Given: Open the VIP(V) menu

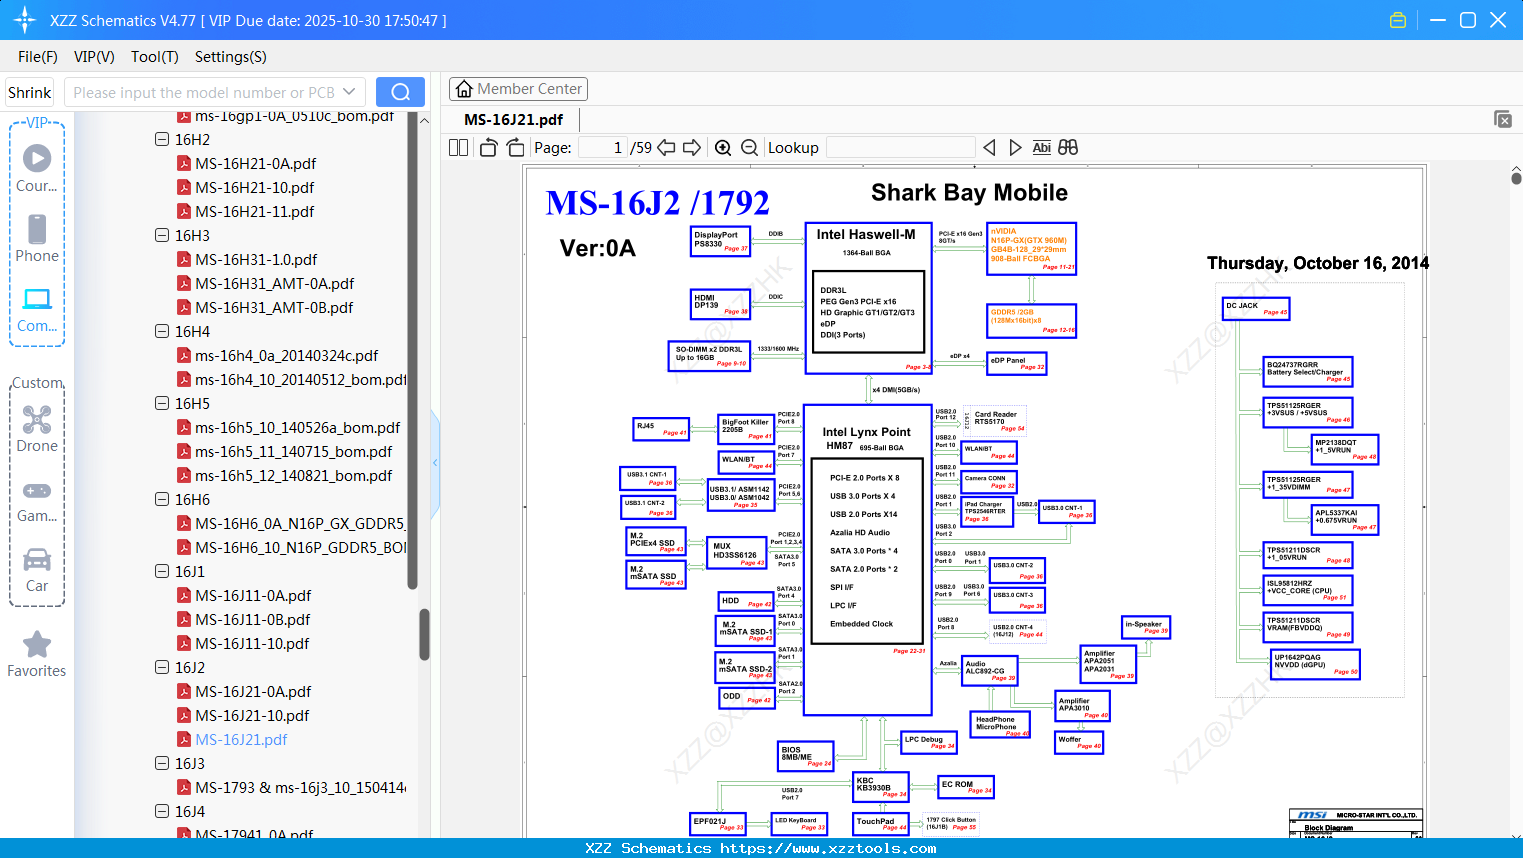Looking at the screenshot, I should point(94,57).
